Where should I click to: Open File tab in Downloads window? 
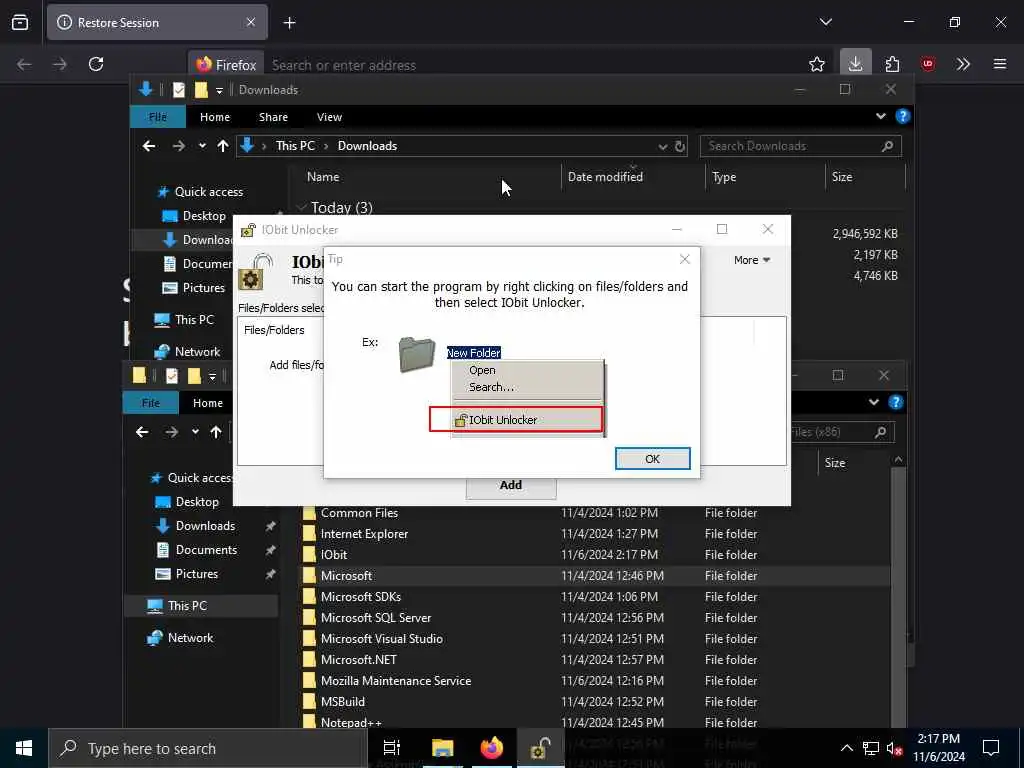158,117
